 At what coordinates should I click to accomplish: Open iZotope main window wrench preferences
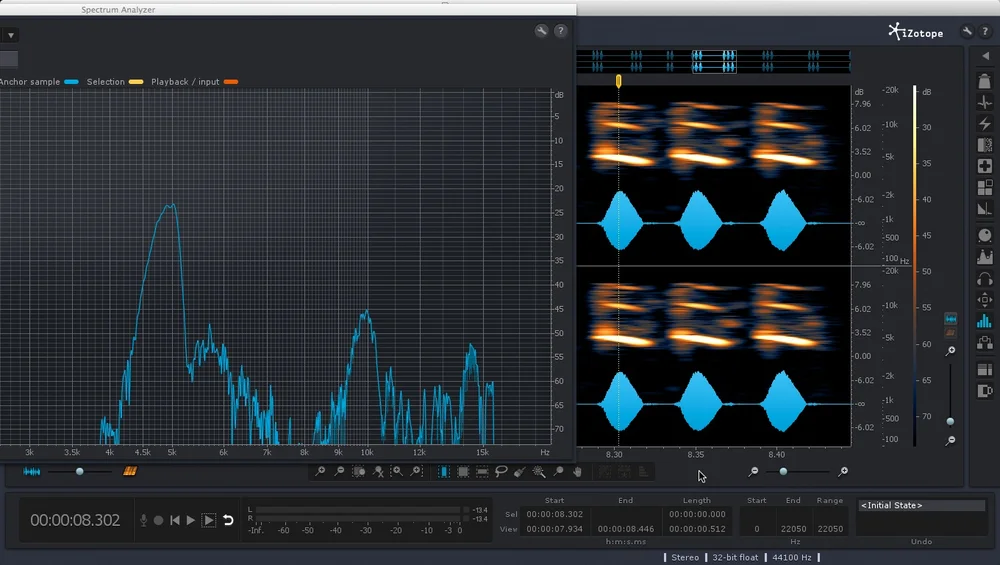click(x=967, y=31)
